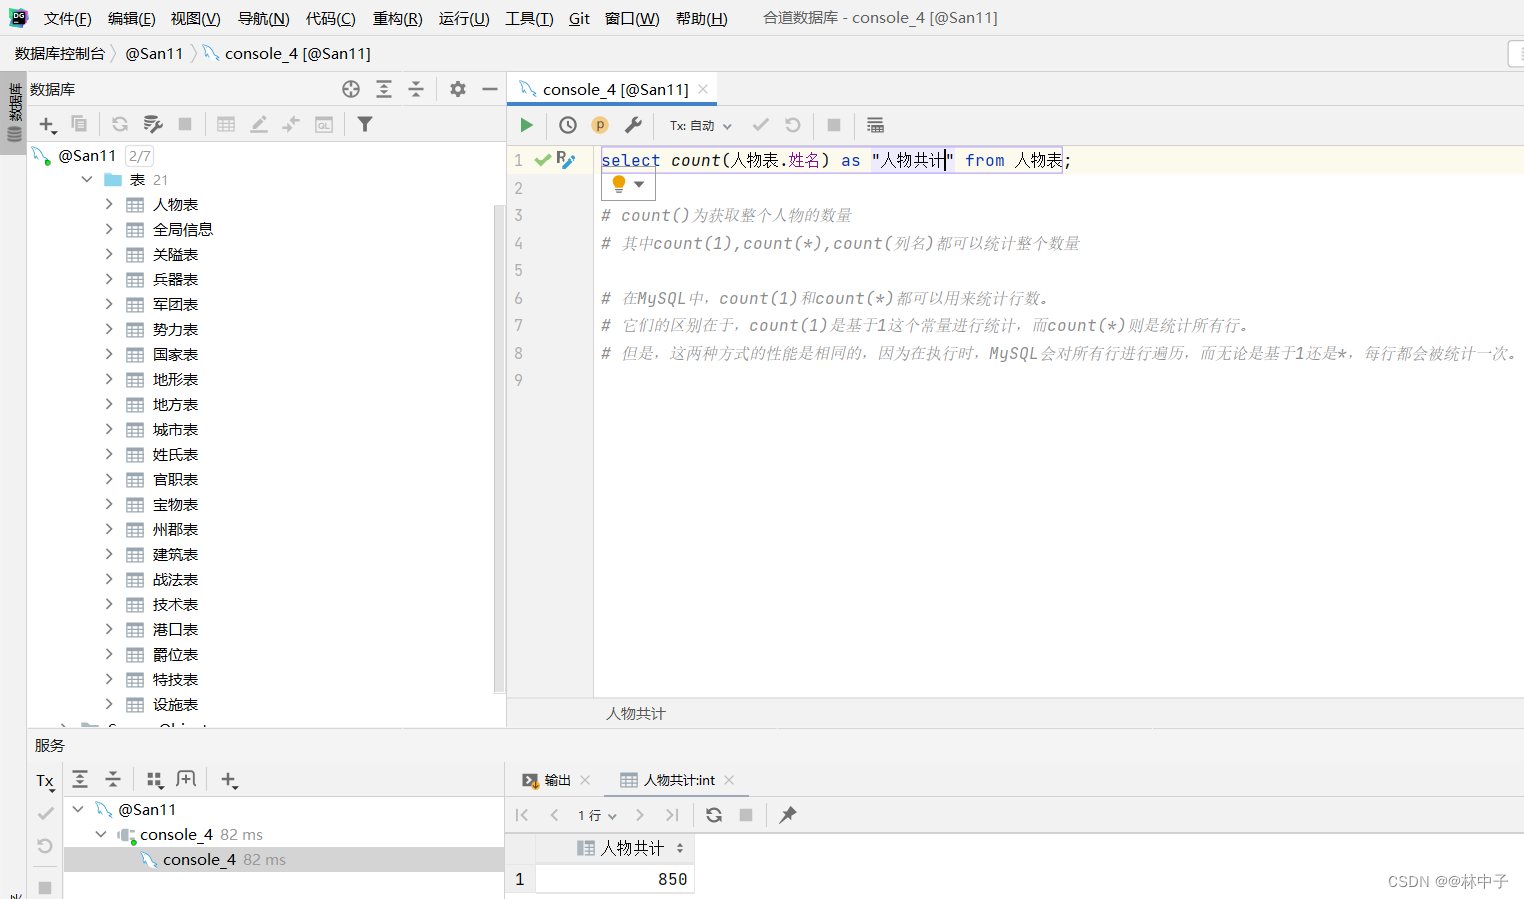Click the lightbulb intention action dropdown

pos(628,184)
